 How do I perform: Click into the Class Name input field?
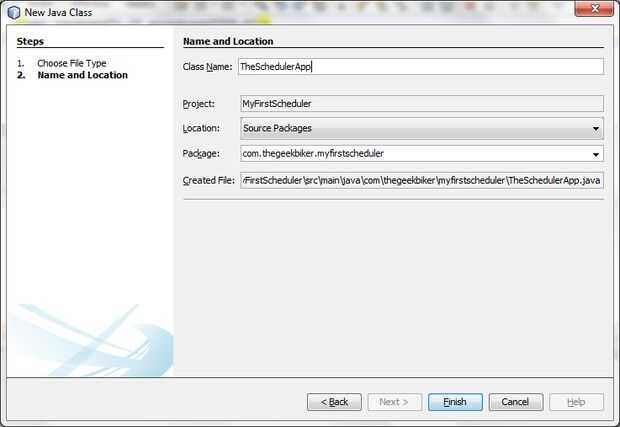[421, 66]
